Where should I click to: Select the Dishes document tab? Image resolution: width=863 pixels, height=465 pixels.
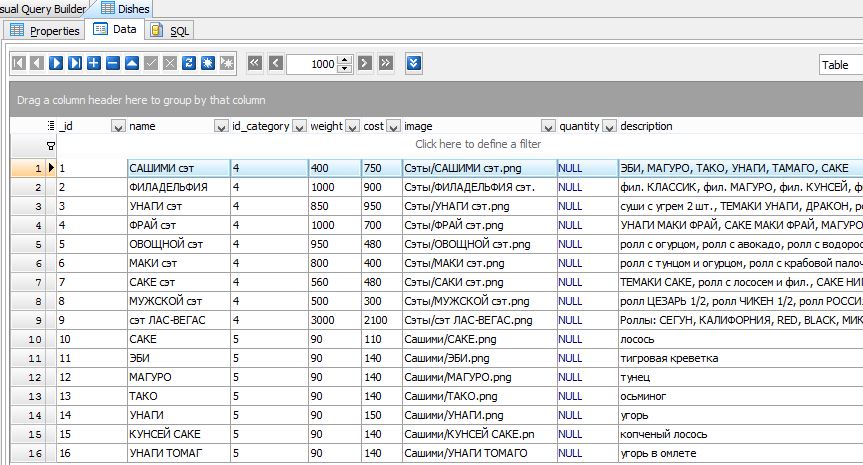(x=125, y=9)
